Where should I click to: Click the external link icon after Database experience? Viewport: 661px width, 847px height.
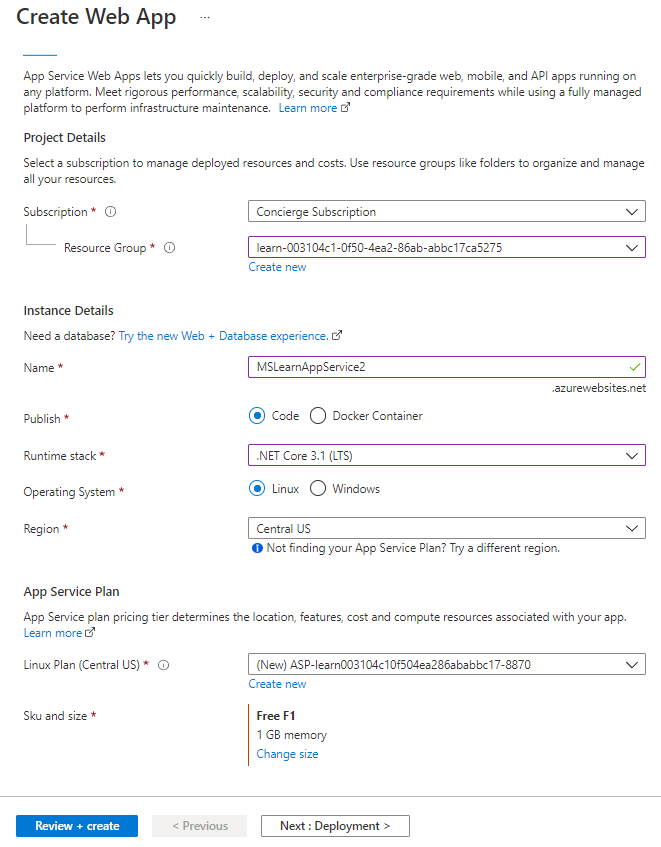[336, 335]
